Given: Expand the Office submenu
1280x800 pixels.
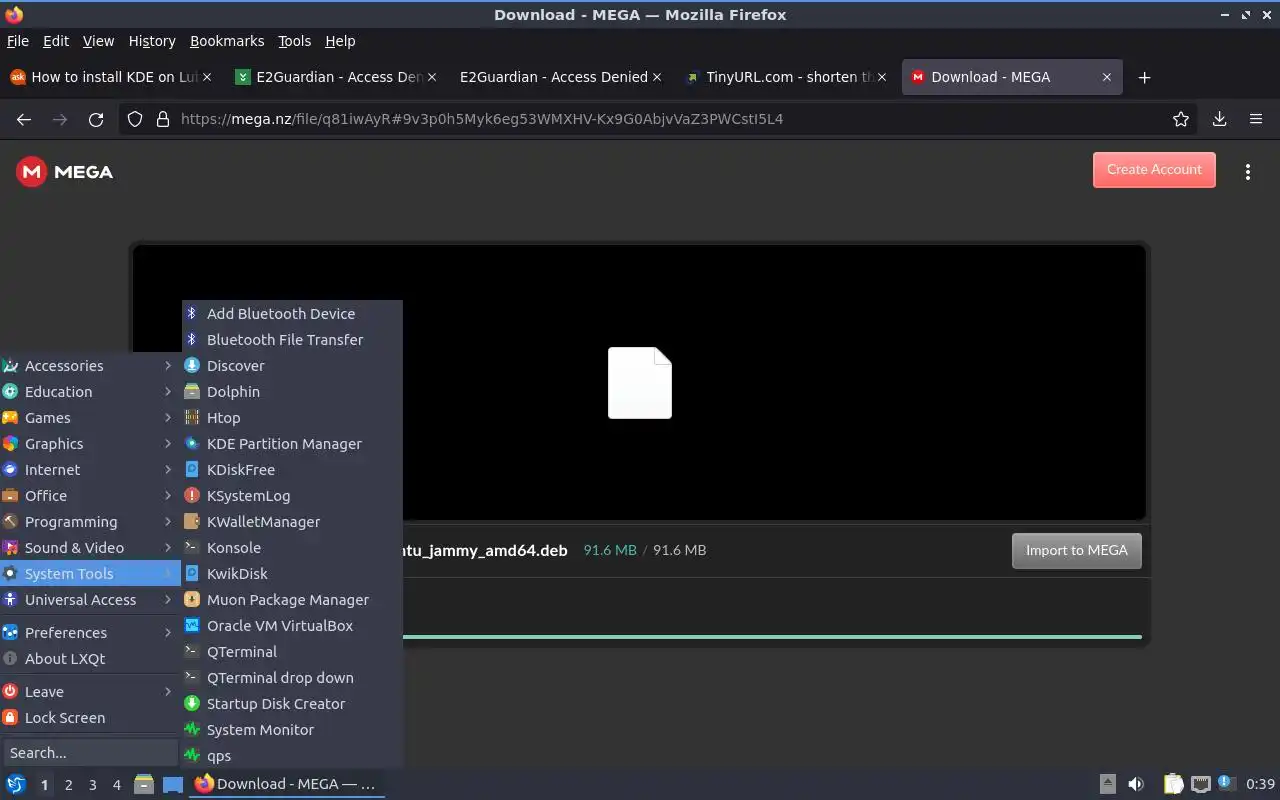Looking at the screenshot, I should pyautogui.click(x=90, y=495).
